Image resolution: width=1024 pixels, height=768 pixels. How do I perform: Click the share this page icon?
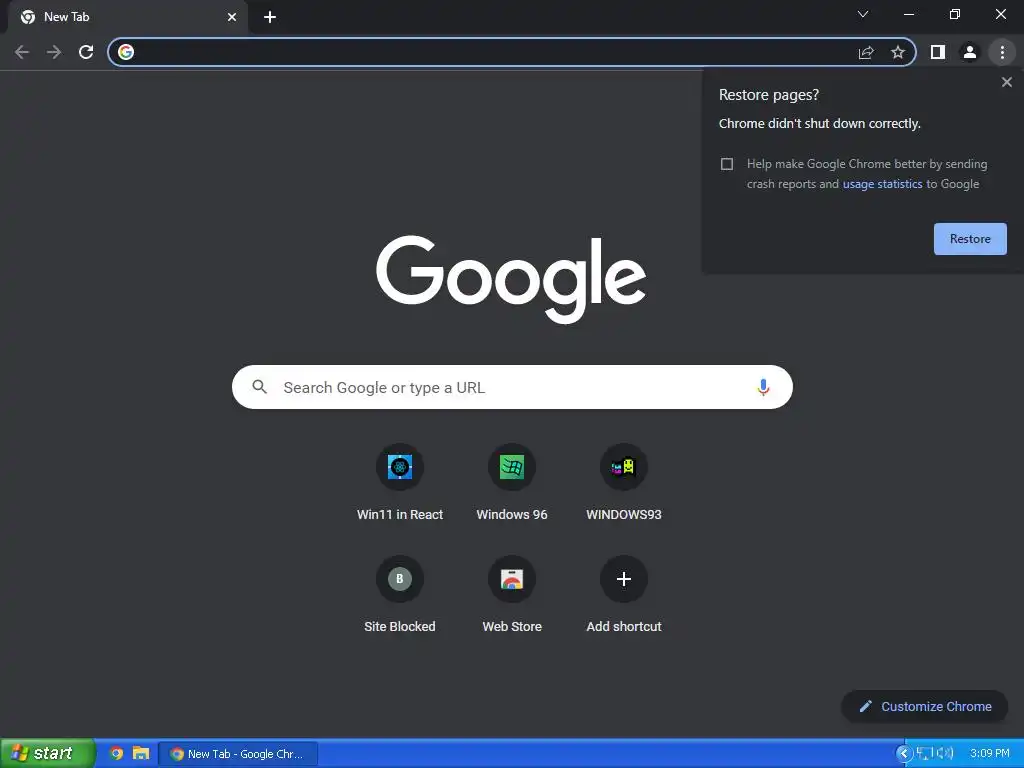pos(866,52)
